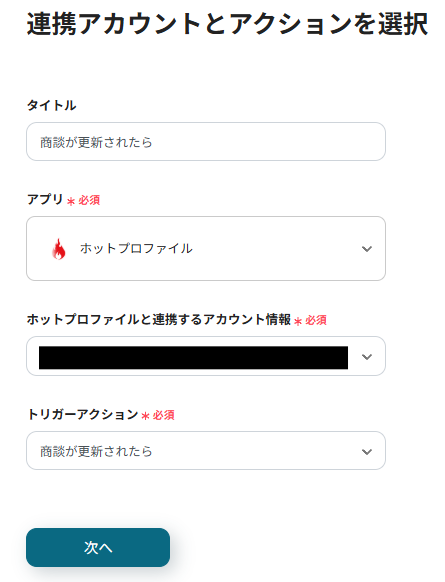The height and width of the screenshot is (582, 445).
Task: Click the red asterisk next to アカウント情報
Action: click(298, 321)
